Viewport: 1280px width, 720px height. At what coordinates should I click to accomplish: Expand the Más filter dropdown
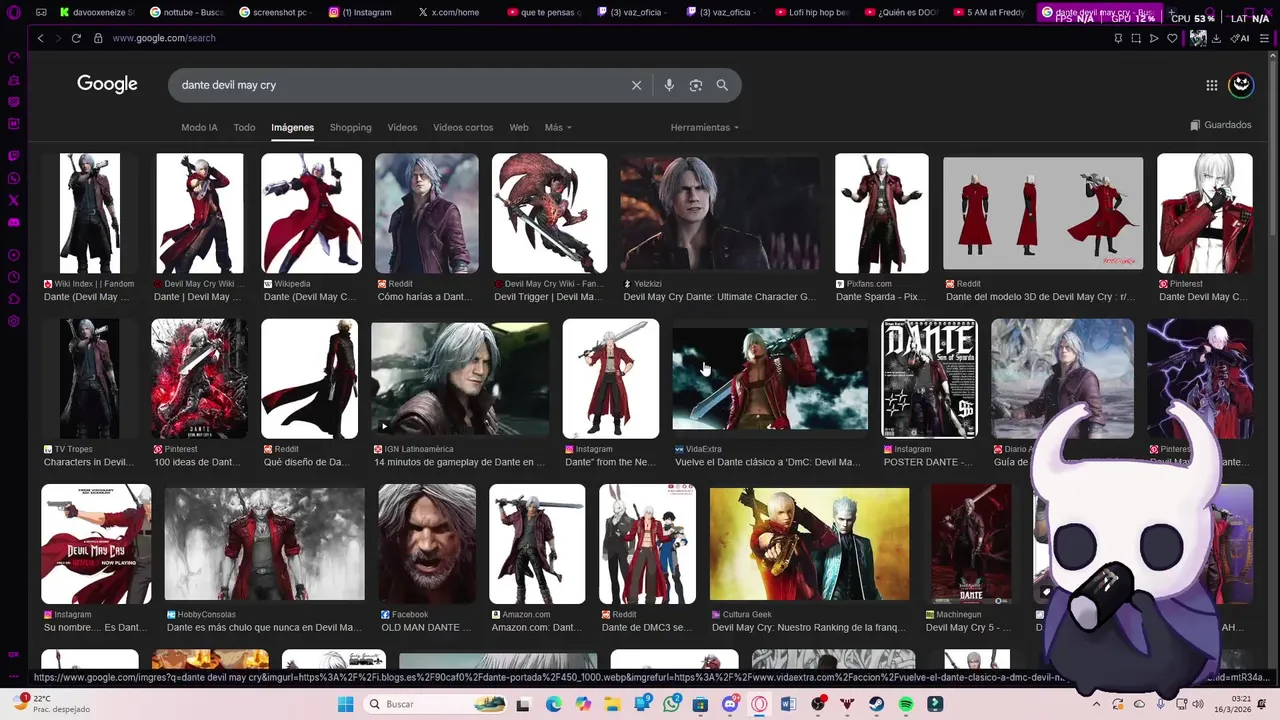click(558, 128)
